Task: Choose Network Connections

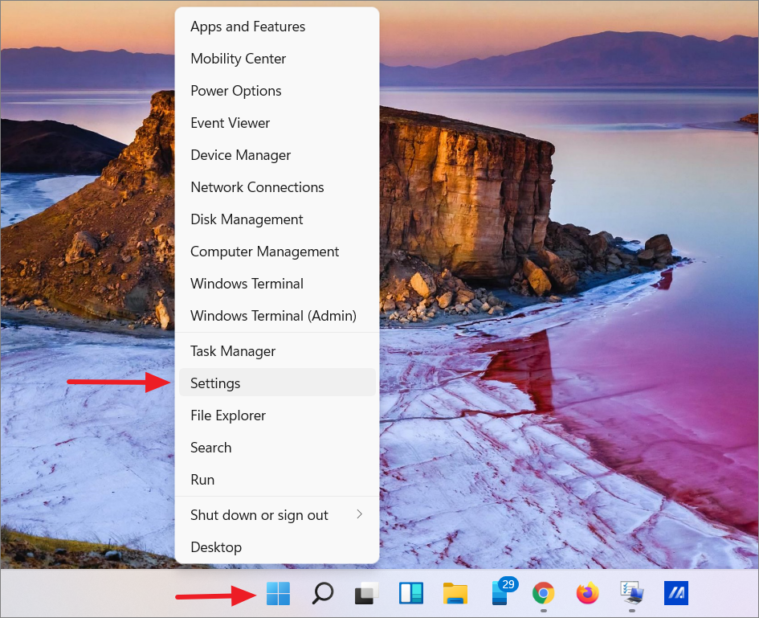Action: click(277, 187)
